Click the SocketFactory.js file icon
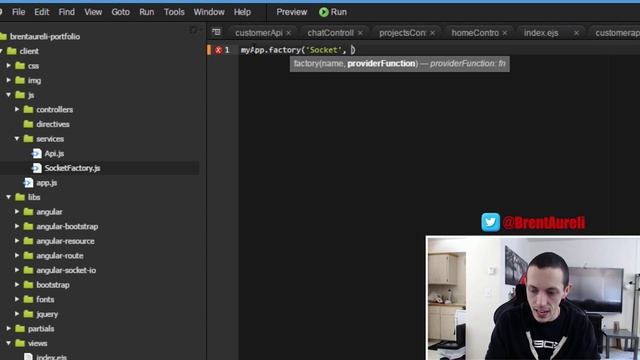 pos(37,168)
